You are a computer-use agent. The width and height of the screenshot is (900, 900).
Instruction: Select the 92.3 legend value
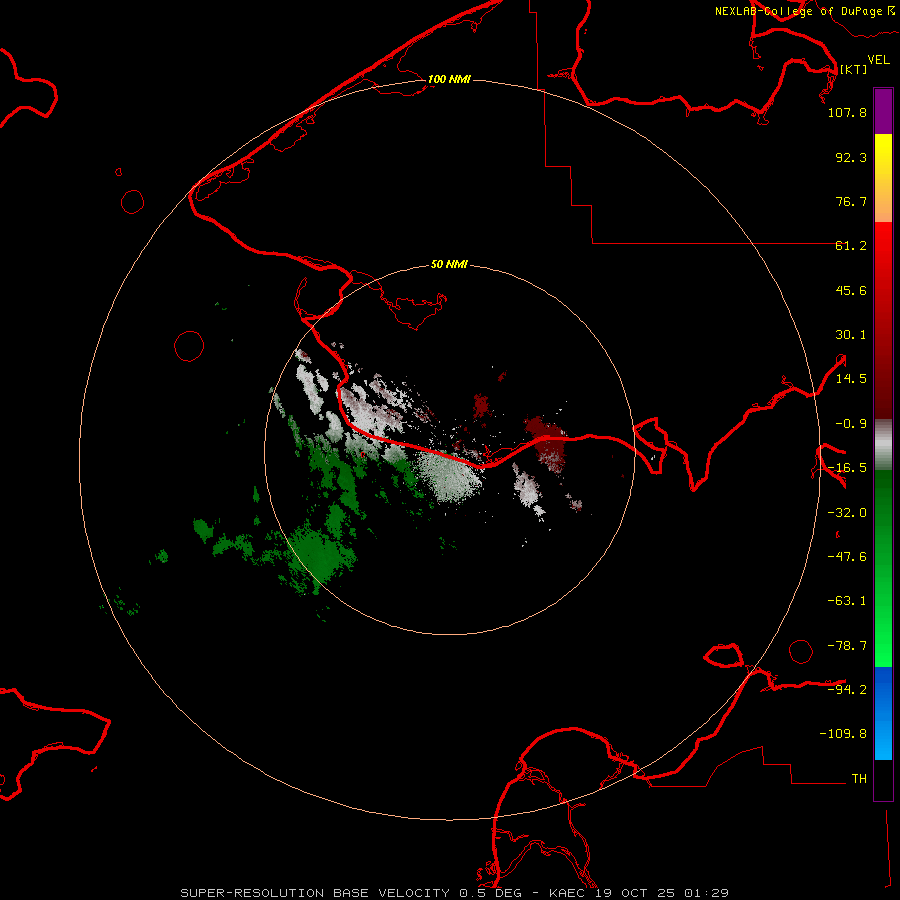(x=851, y=157)
